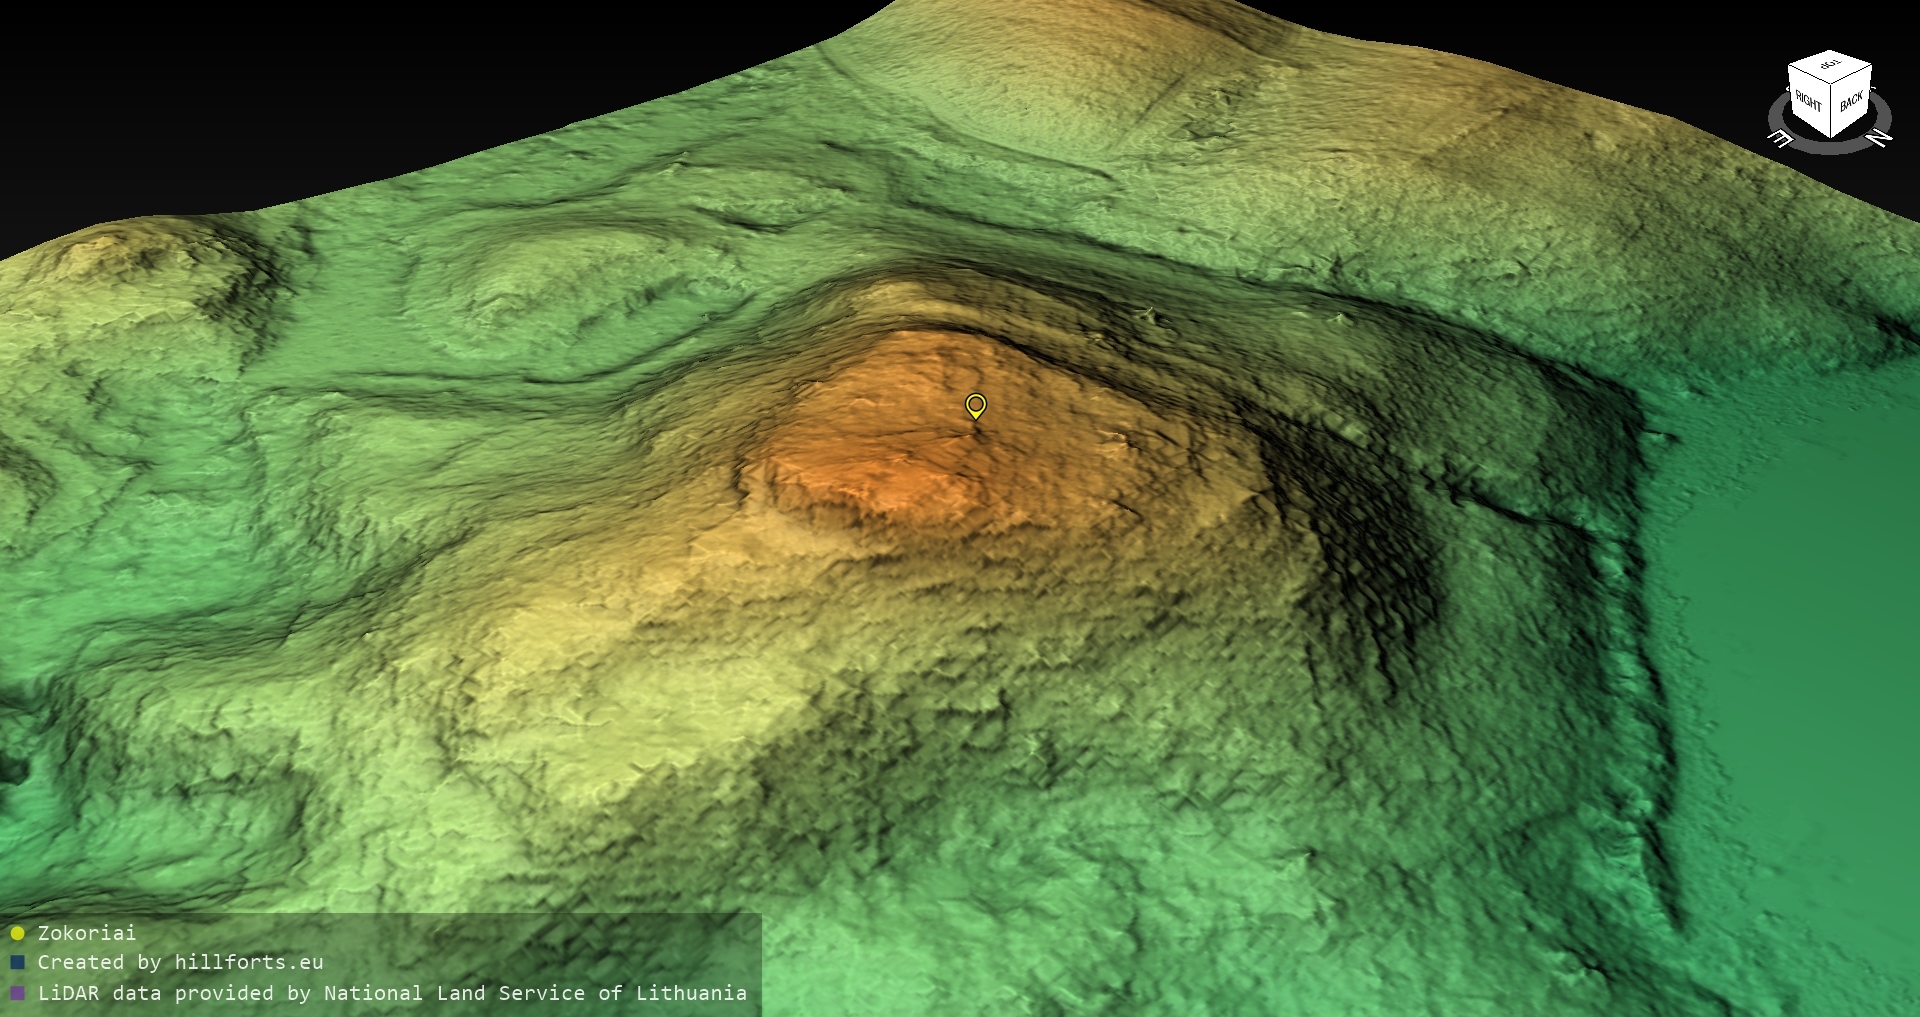Select the Zokoriai label in the legend

86,933
